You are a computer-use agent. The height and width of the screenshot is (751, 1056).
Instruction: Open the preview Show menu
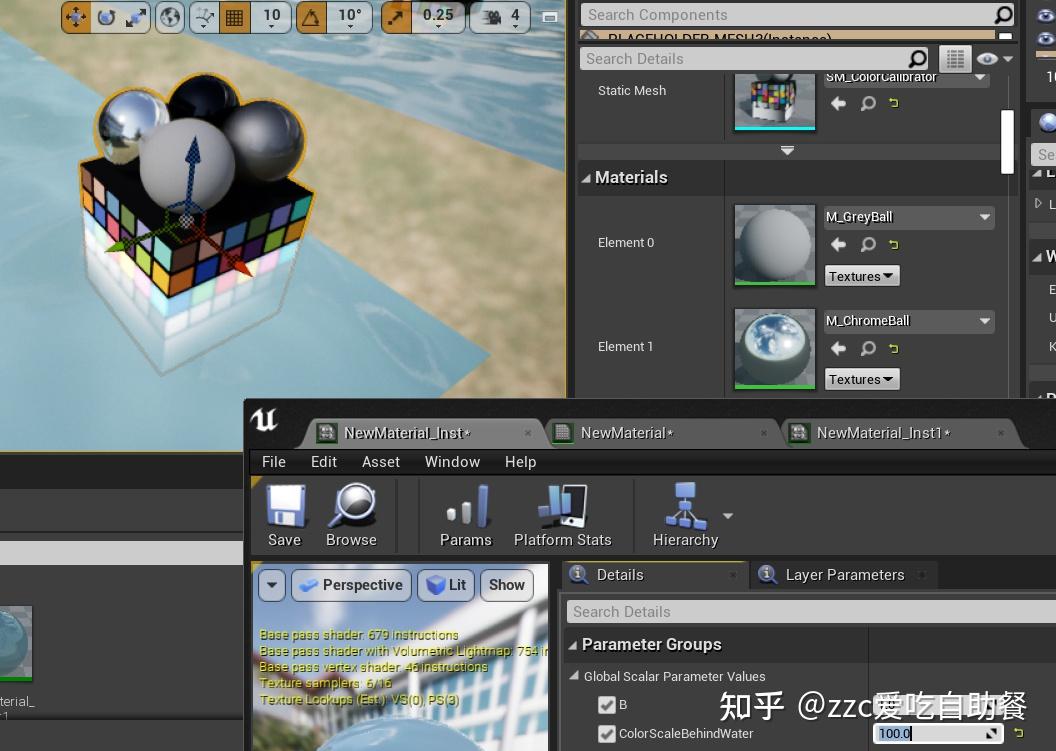point(506,585)
